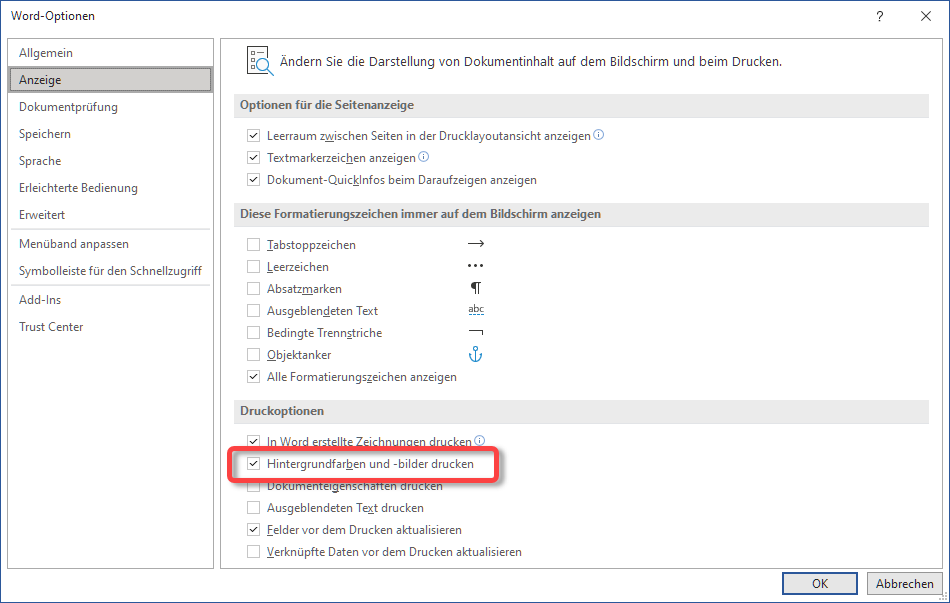The width and height of the screenshot is (950, 603).
Task: Enable Ausgeblendeten Text display checkbox
Action: tap(253, 311)
